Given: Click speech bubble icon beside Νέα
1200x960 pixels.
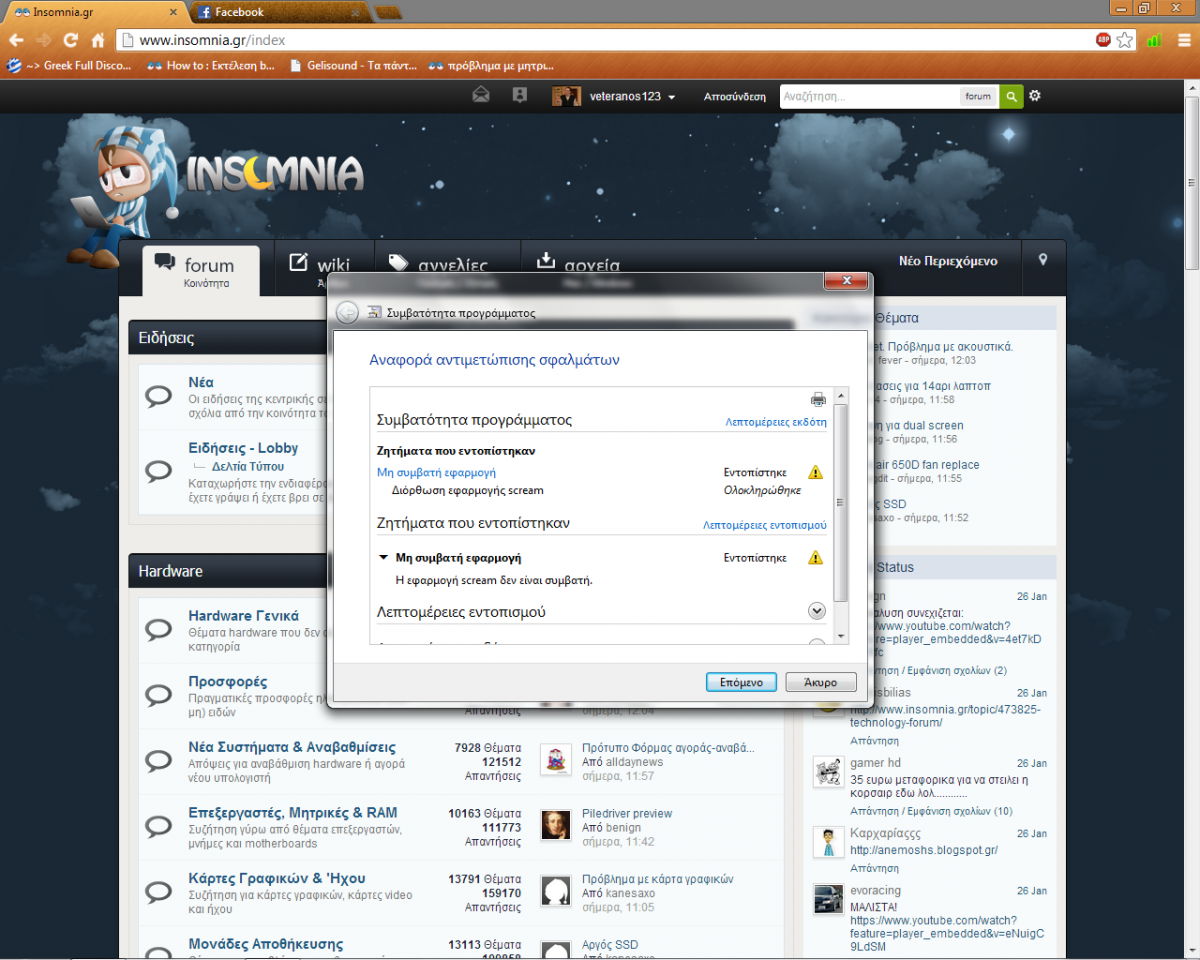Looking at the screenshot, I should (x=159, y=397).
